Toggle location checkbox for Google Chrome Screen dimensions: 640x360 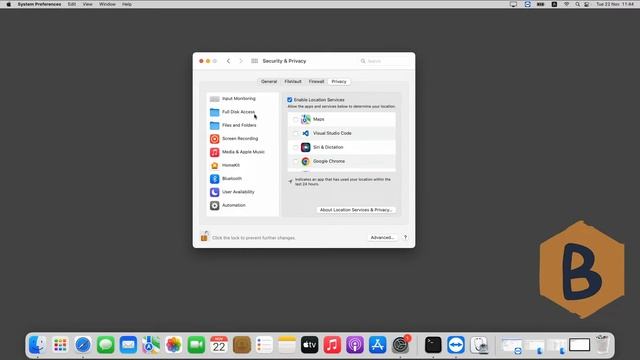pos(296,162)
